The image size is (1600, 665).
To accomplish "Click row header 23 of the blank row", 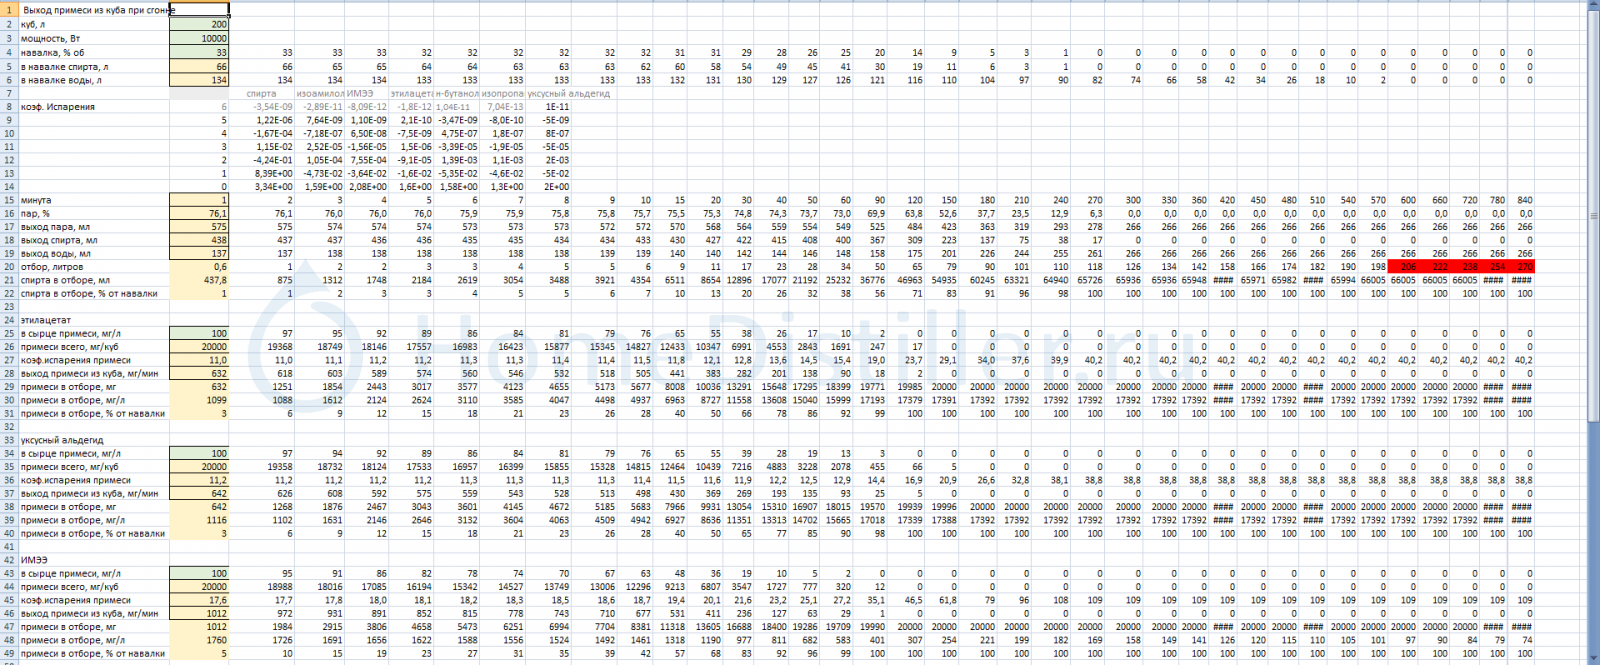I will (9, 307).
